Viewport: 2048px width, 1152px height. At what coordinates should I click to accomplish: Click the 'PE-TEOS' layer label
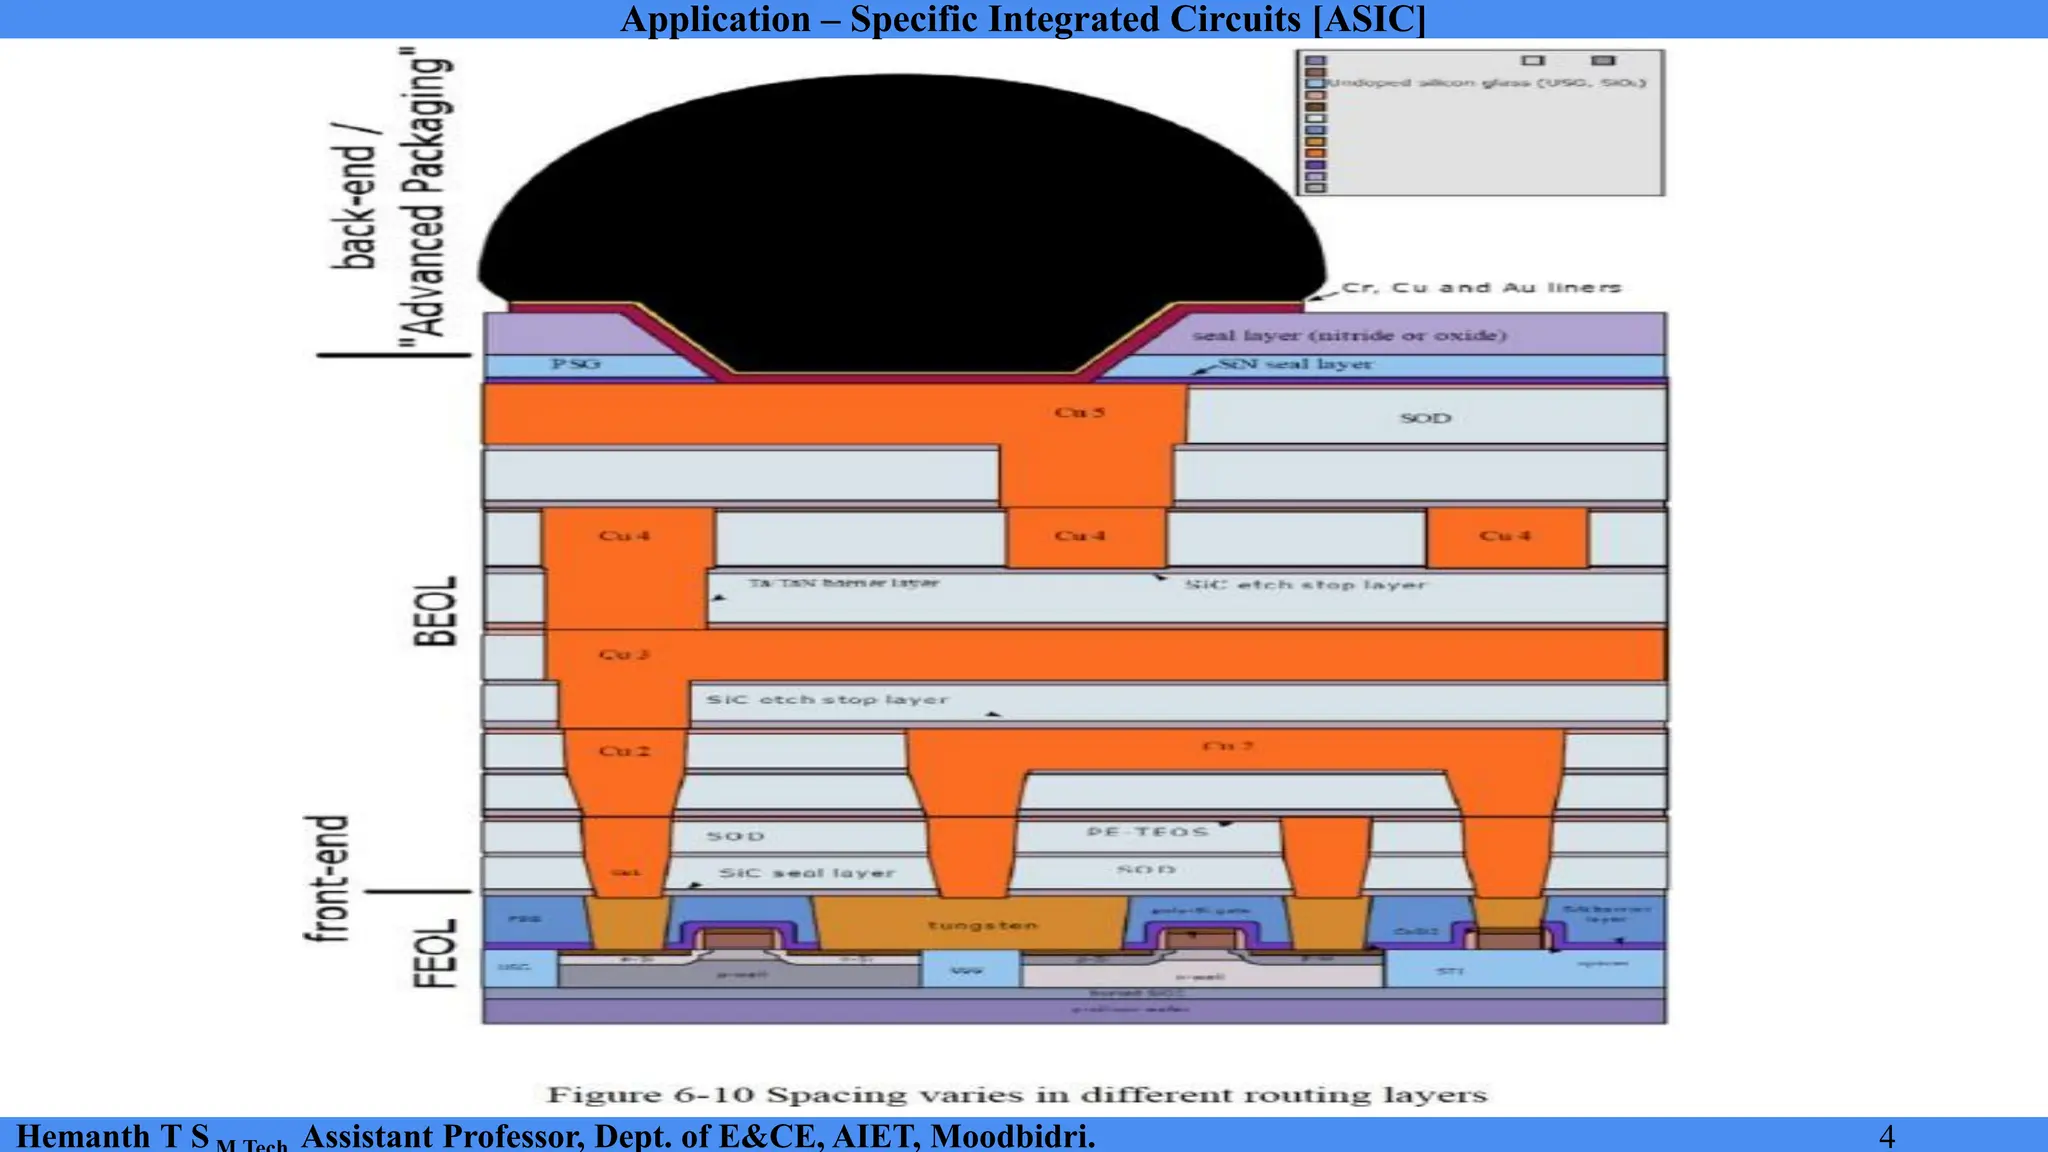pyautogui.click(x=1147, y=832)
